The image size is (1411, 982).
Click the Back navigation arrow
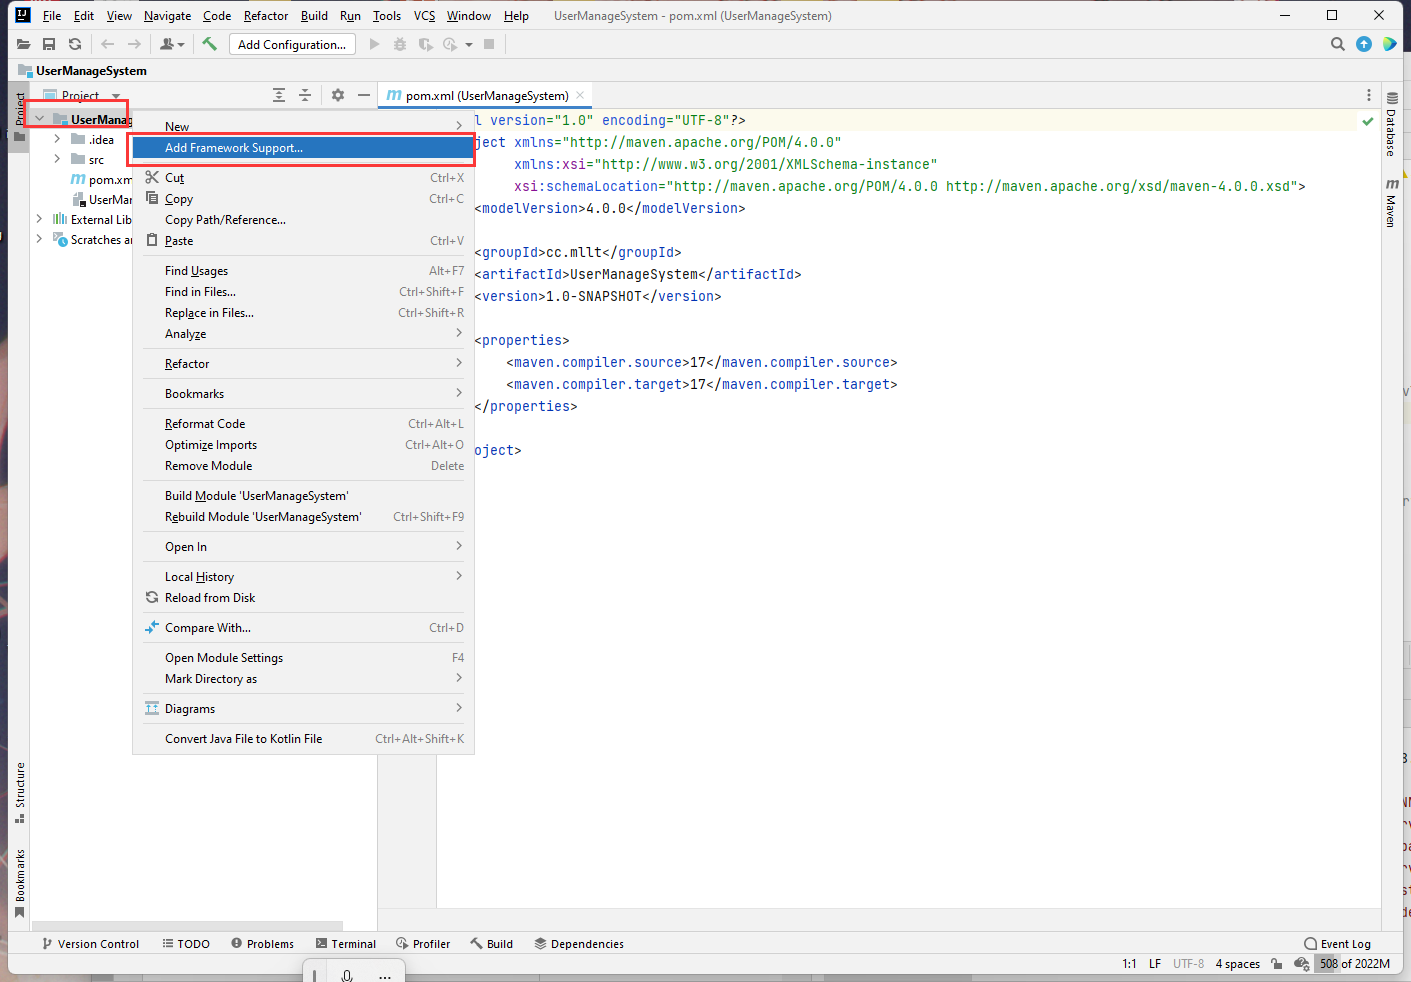click(x=107, y=44)
